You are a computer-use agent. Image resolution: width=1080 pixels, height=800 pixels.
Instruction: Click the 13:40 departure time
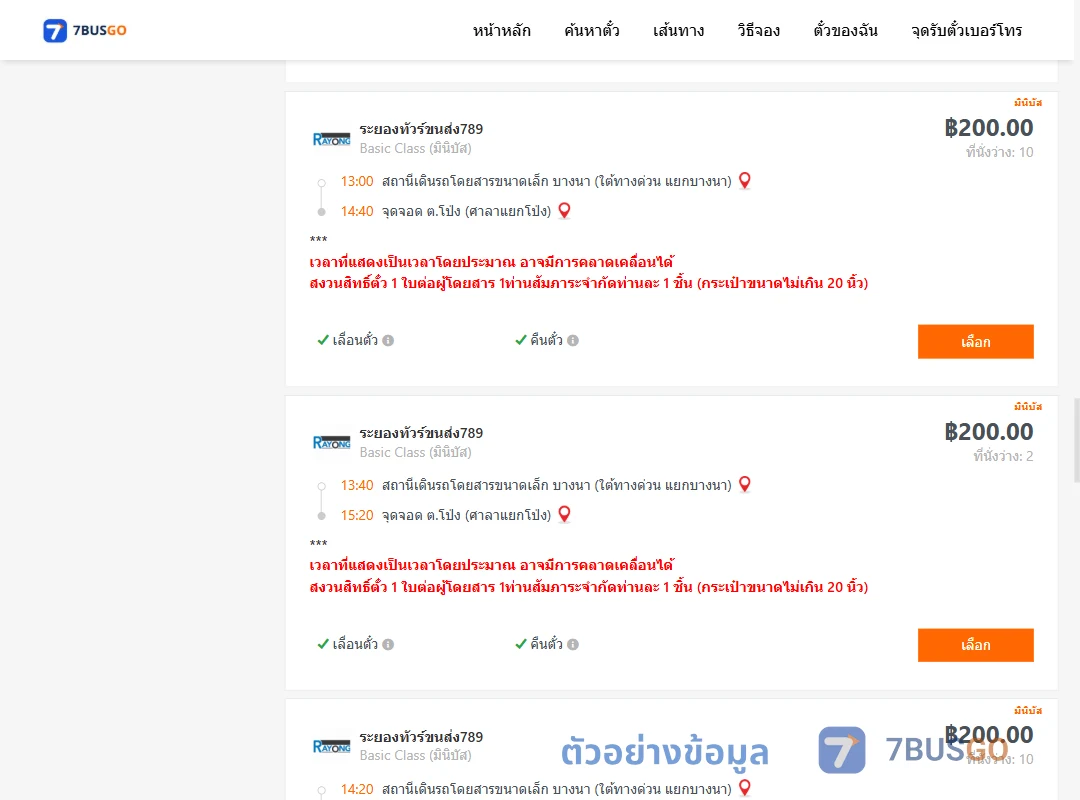pyautogui.click(x=357, y=485)
